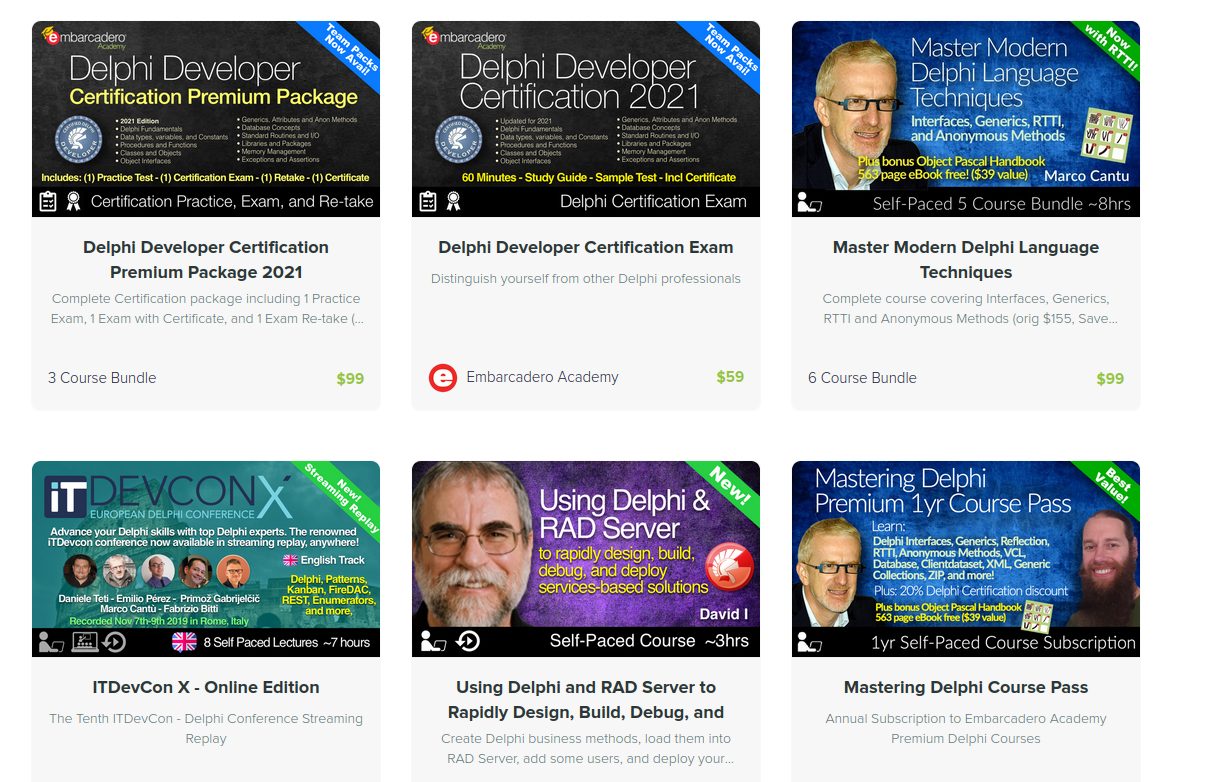
Task: Click the 6 Course Bundle label
Action: 862,378
